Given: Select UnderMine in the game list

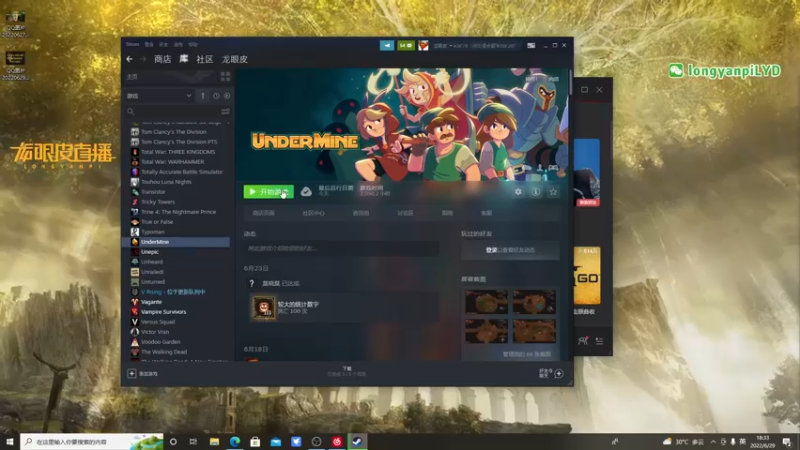Looking at the screenshot, I should 175,242.
